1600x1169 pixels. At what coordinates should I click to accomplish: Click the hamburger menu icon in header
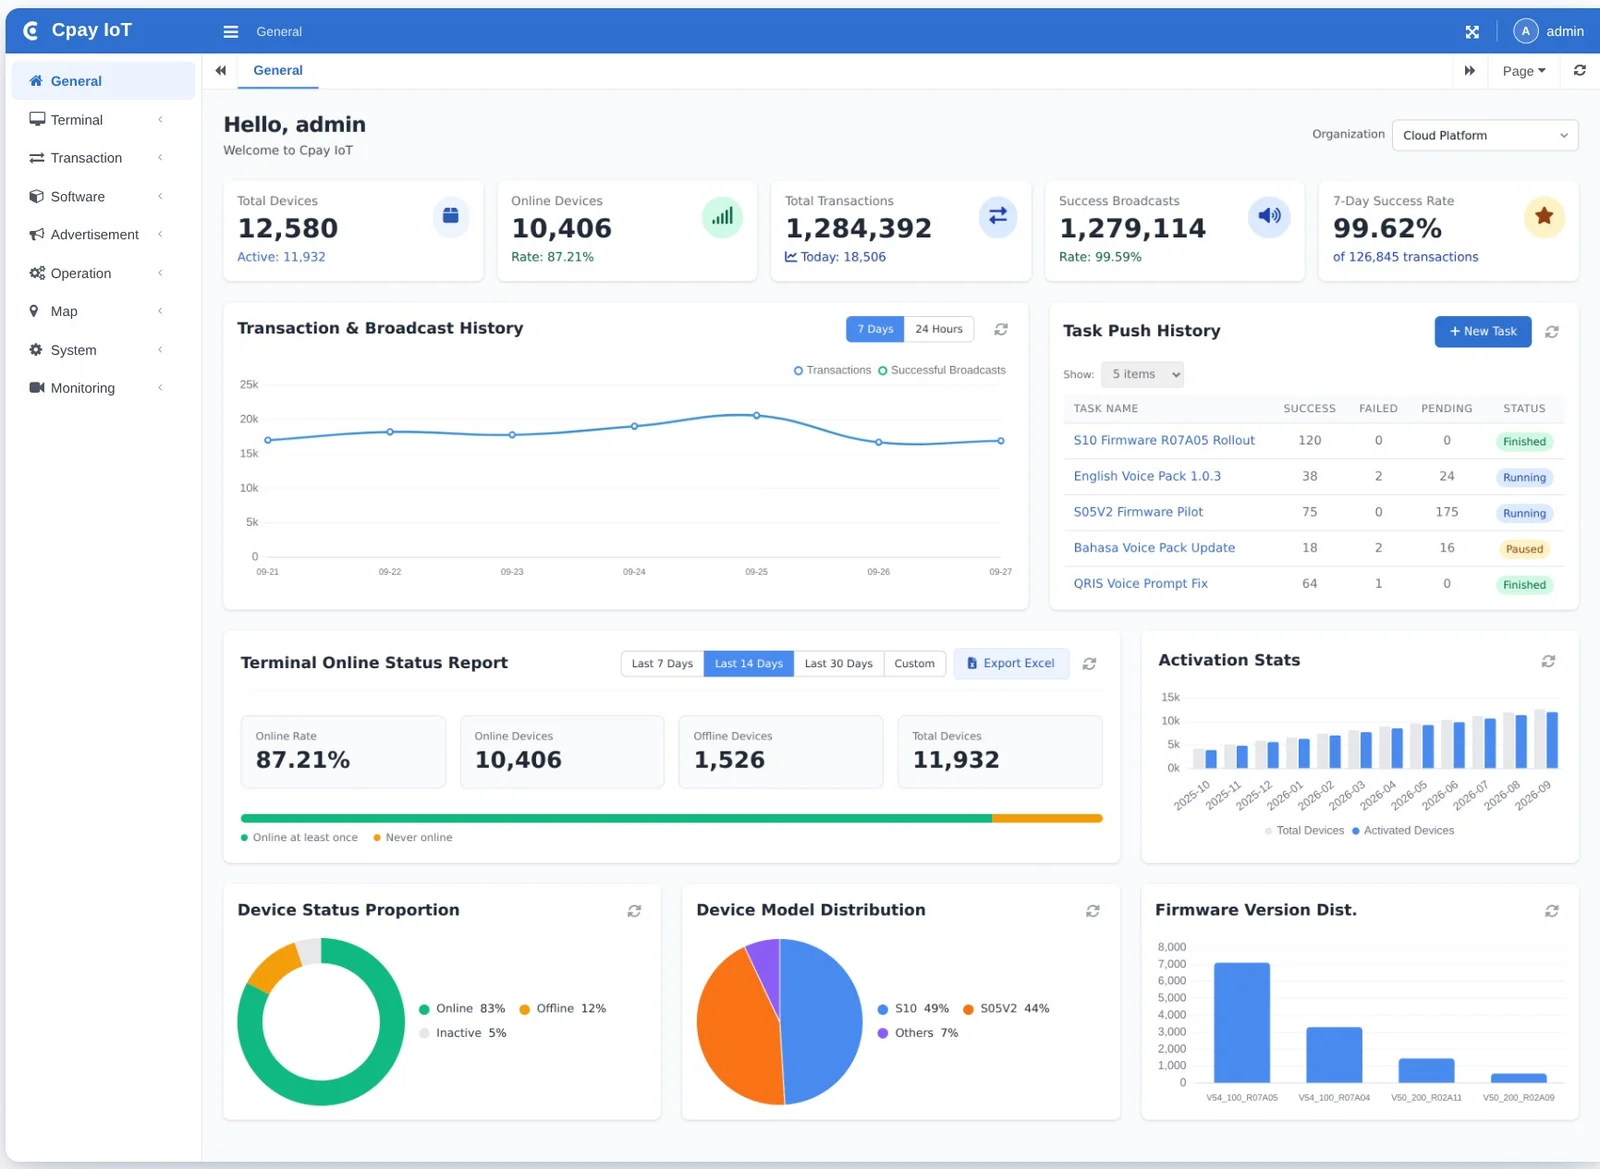point(231,32)
